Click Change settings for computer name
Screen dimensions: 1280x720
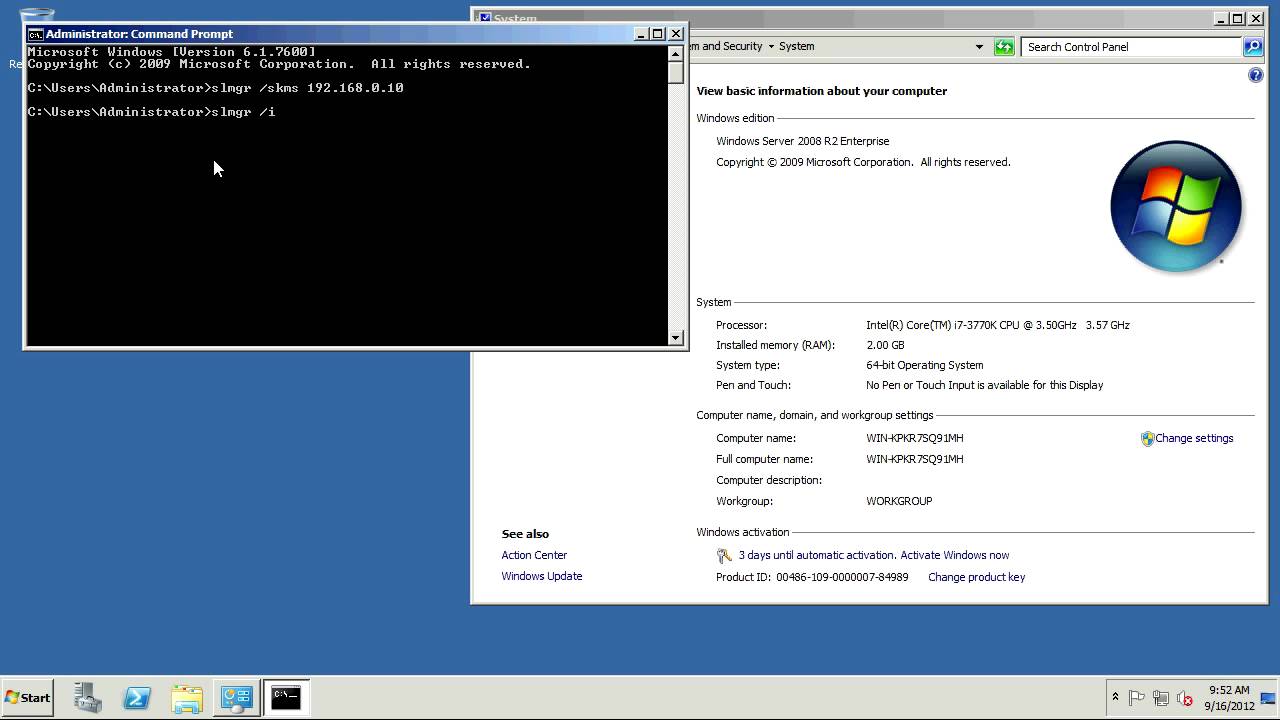point(1193,438)
